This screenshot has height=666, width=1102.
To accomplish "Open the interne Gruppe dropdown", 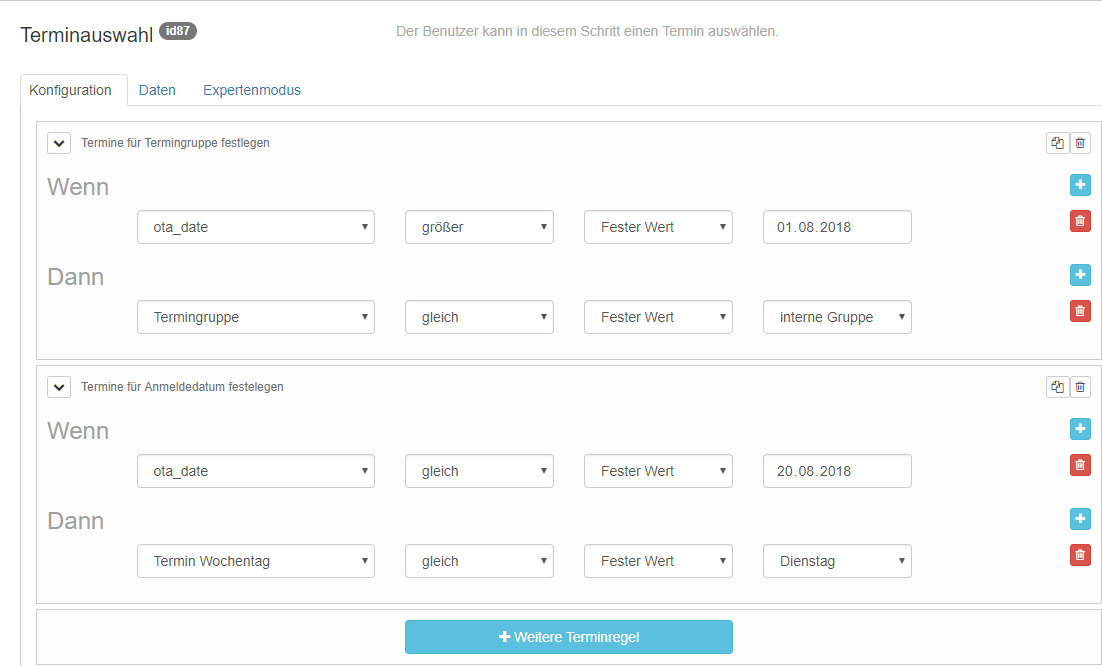I will coord(837,317).
